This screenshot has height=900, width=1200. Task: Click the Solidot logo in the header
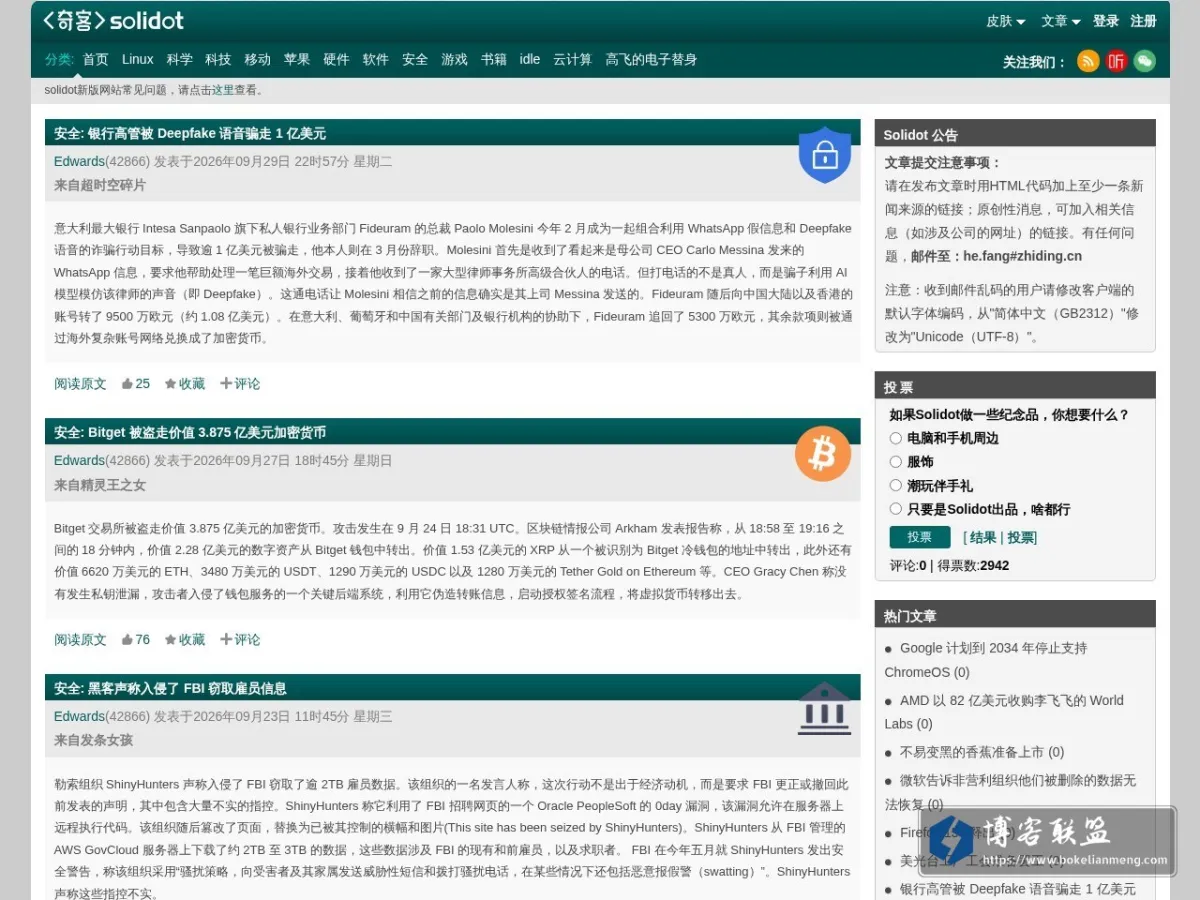pos(113,20)
